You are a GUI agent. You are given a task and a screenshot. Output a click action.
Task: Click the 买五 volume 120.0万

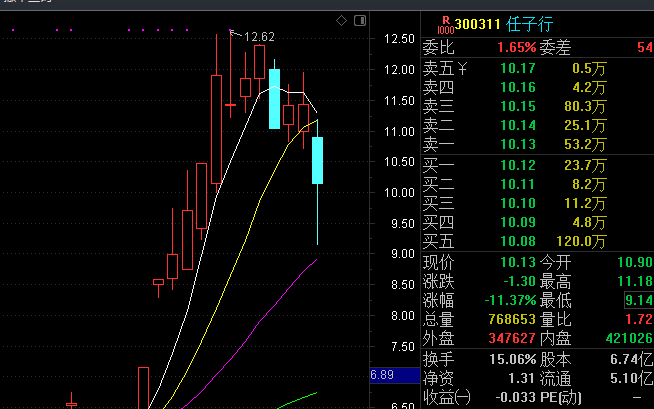click(581, 242)
